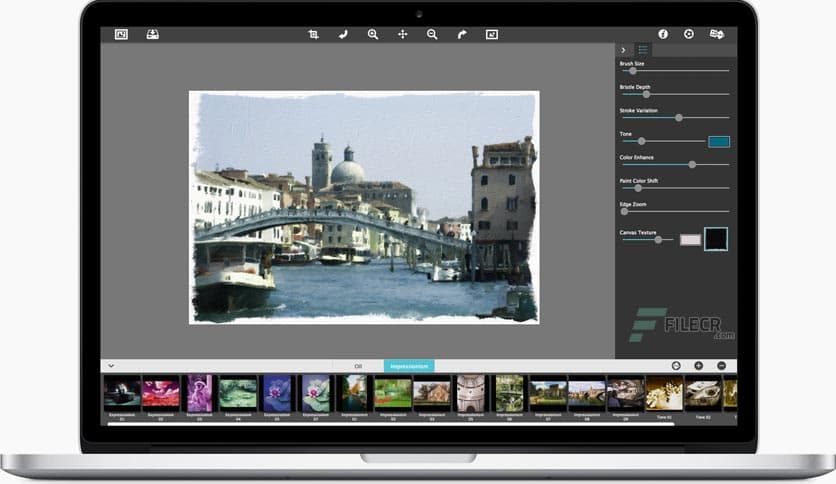The width and height of the screenshot is (836, 484).
Task: Click the add preset plus icon
Action: pyautogui.click(x=698, y=366)
